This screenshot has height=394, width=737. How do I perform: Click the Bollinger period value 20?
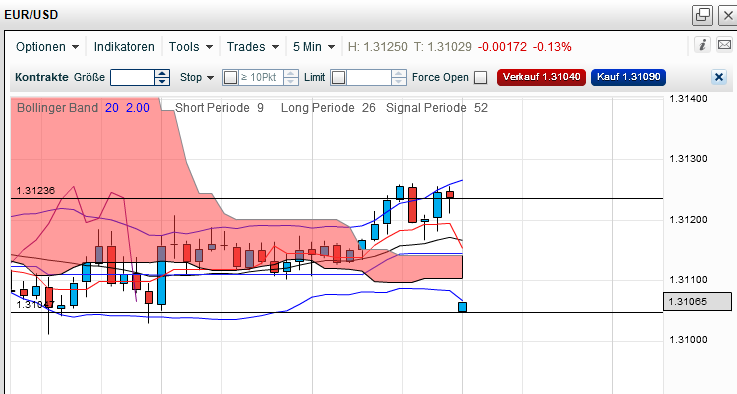pos(112,108)
